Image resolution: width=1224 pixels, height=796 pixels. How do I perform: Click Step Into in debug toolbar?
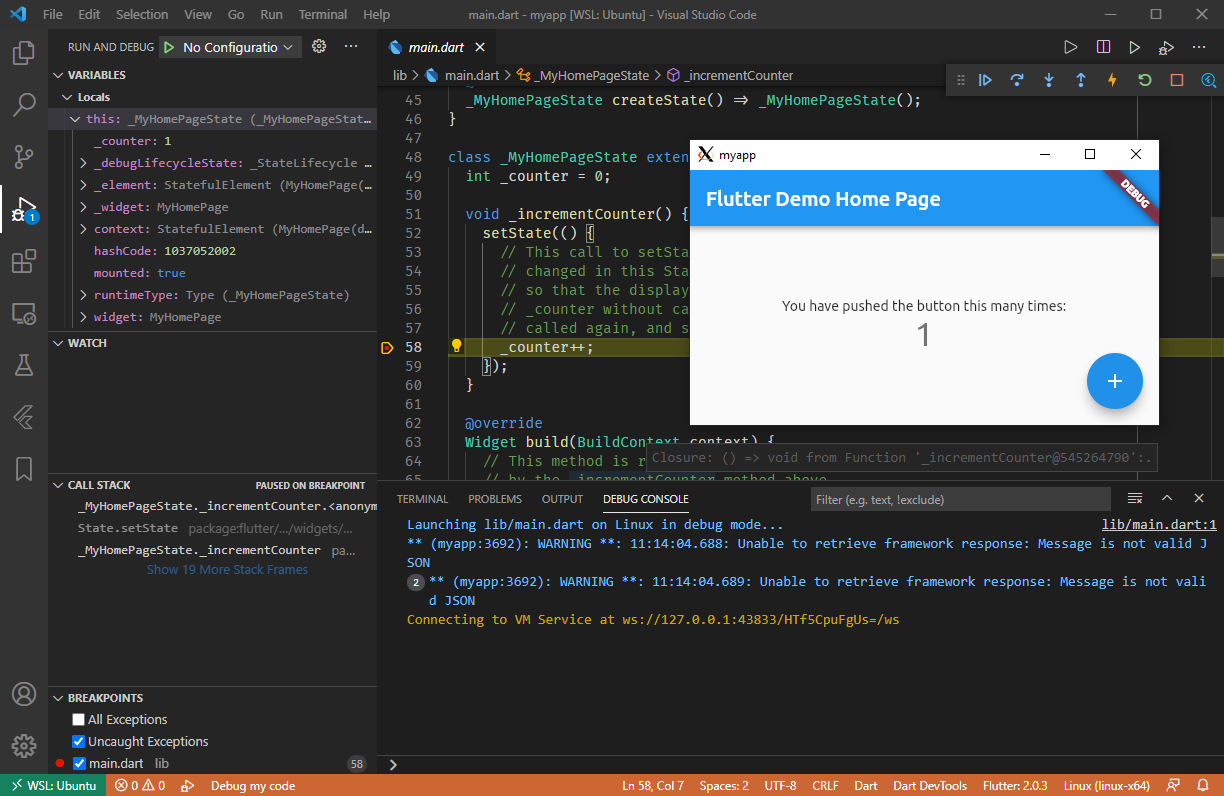pos(1049,80)
